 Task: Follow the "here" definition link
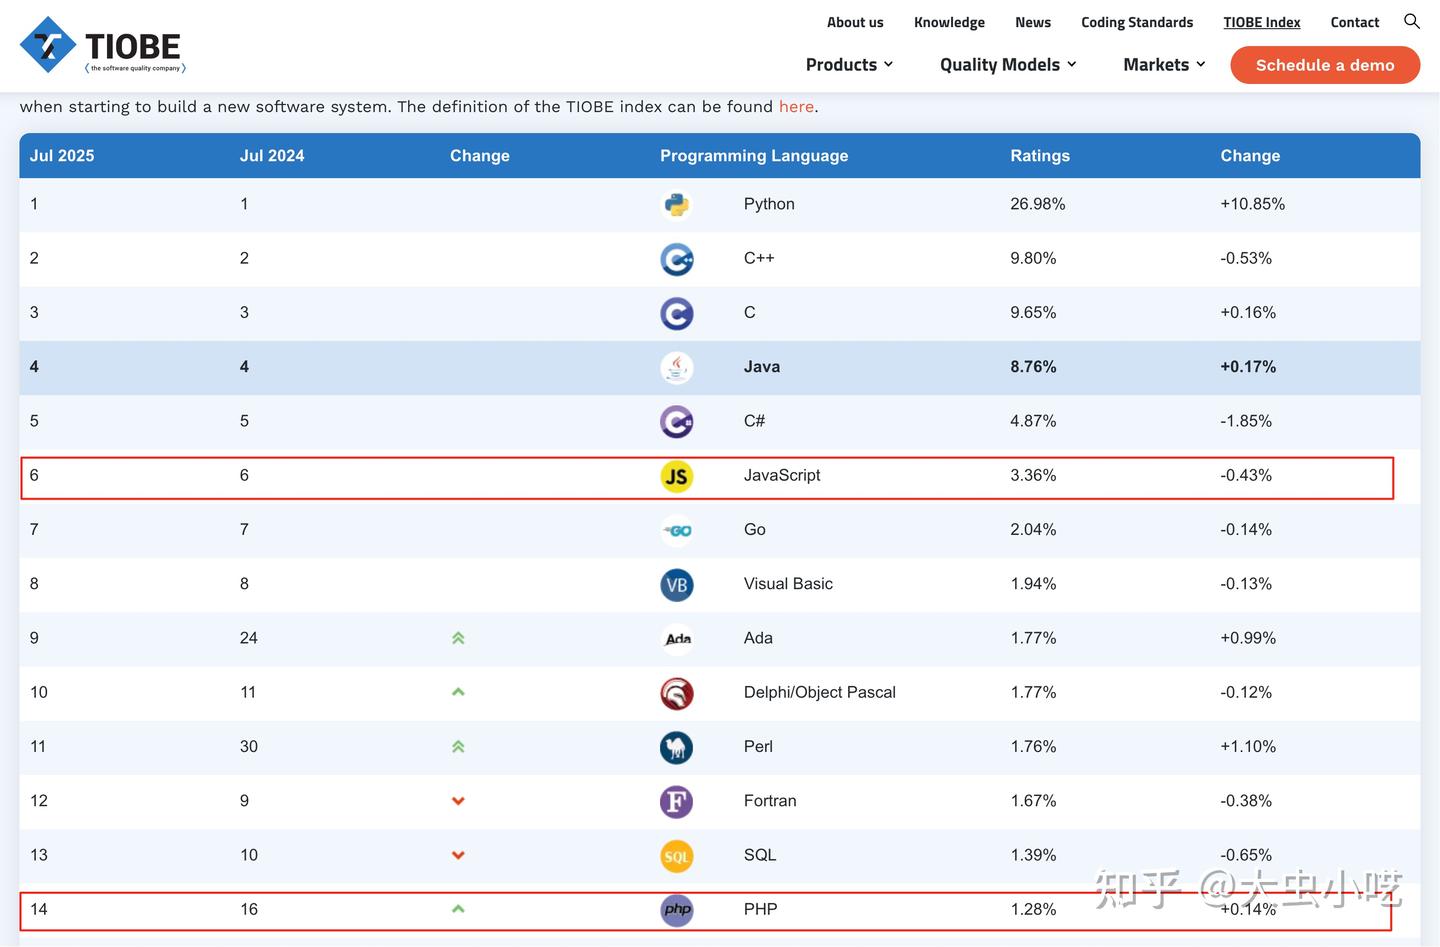click(796, 106)
